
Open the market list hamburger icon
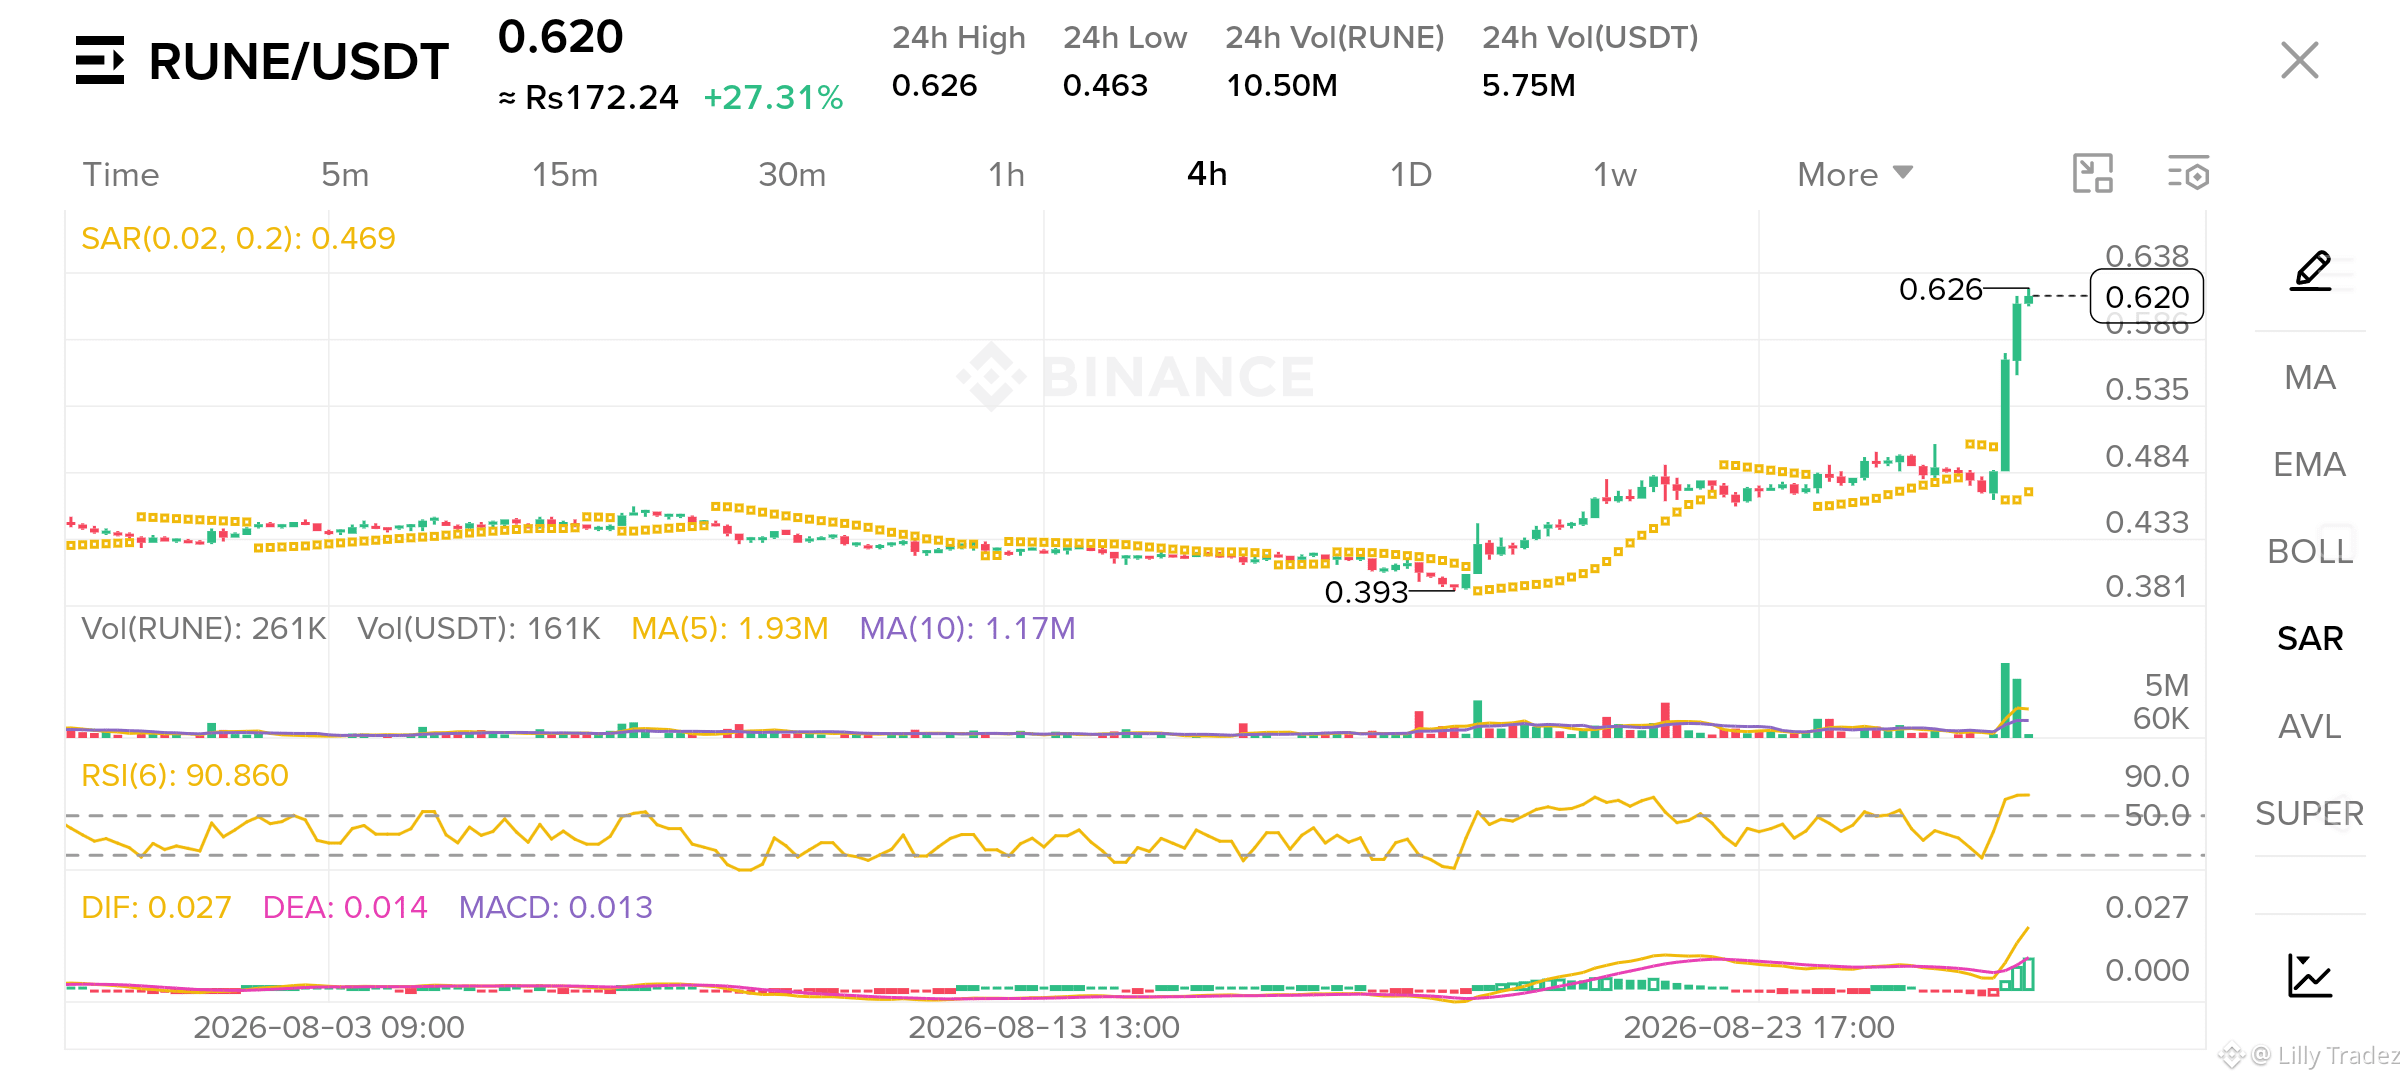point(100,60)
